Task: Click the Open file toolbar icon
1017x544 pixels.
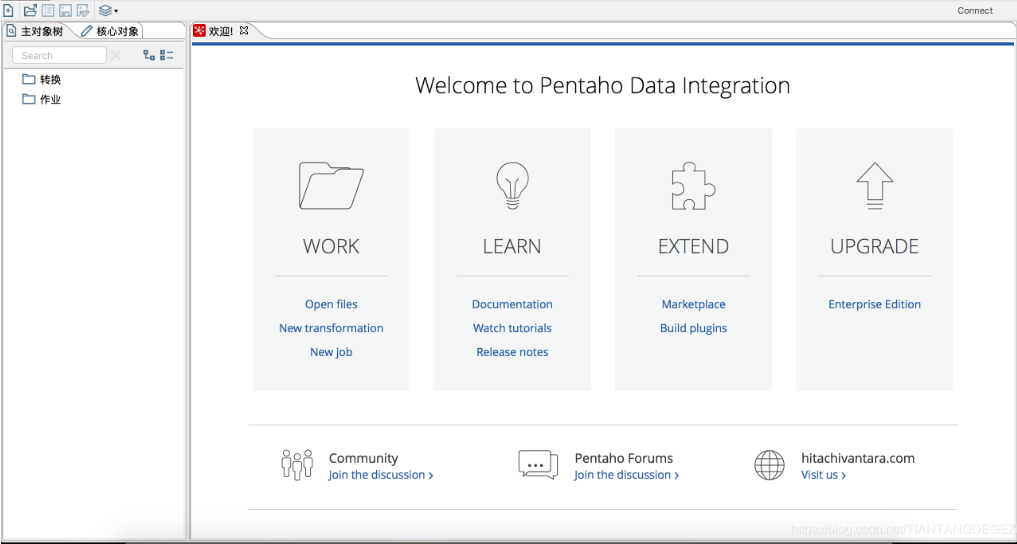Action: click(30, 10)
